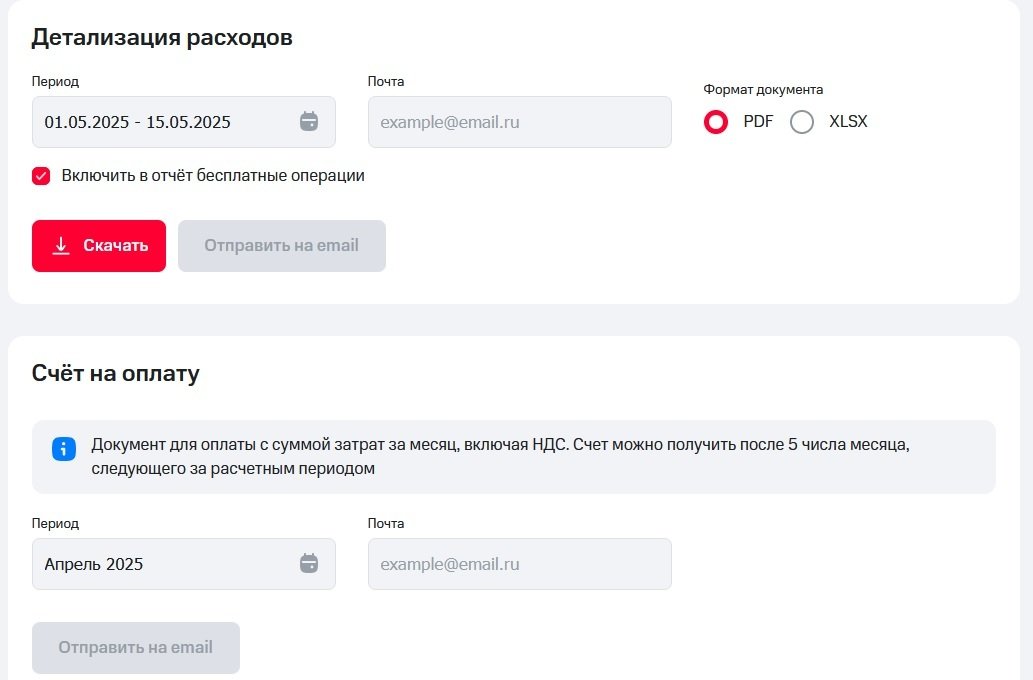This screenshot has width=1033, height=680.
Task: Toggle the free operations checkbox
Action: click(x=41, y=176)
